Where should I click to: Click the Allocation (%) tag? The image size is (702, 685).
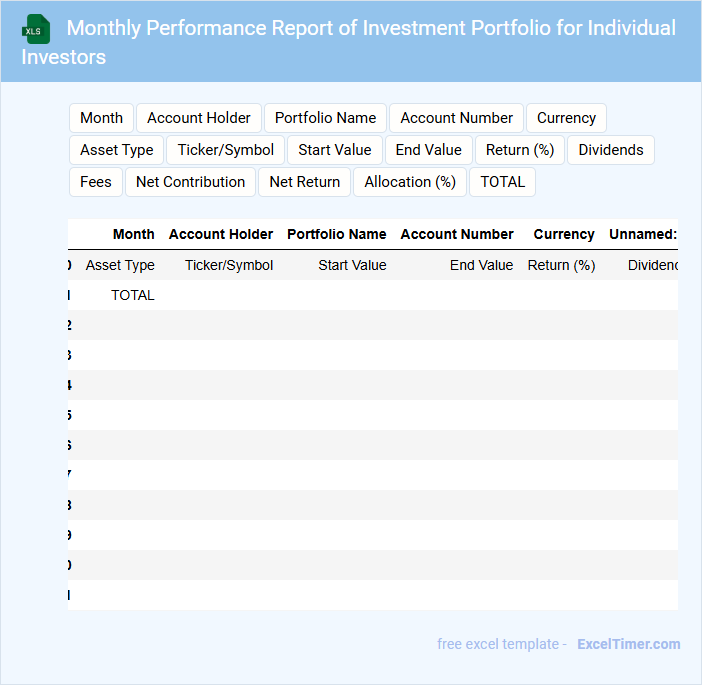coord(410,182)
